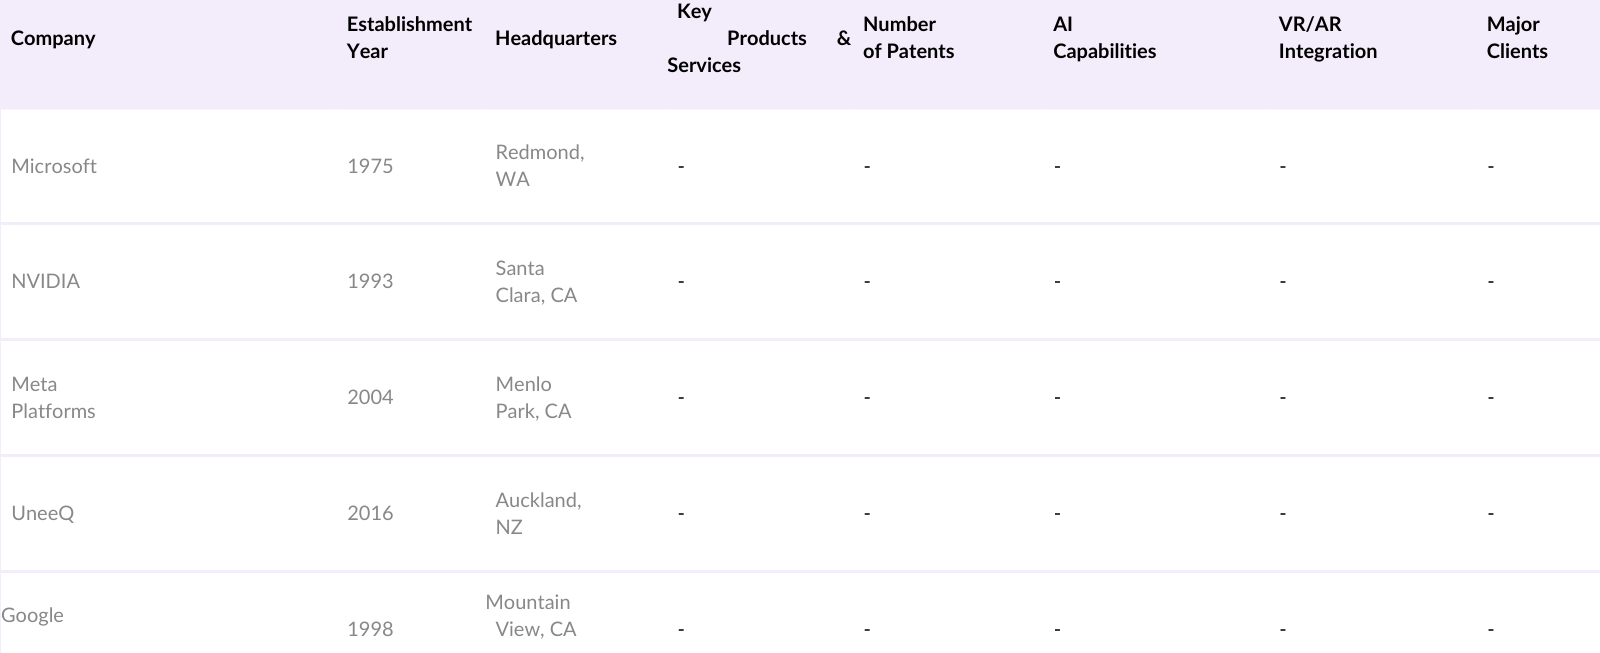Click the Mountain View, CA cell
The image size is (1600, 653).
pyautogui.click(x=530, y=615)
